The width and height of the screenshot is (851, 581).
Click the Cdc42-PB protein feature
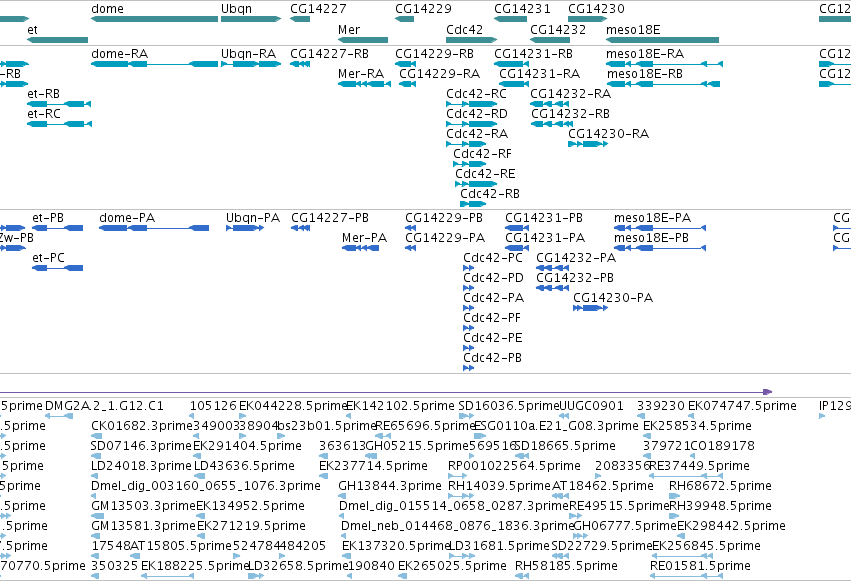(x=468, y=368)
